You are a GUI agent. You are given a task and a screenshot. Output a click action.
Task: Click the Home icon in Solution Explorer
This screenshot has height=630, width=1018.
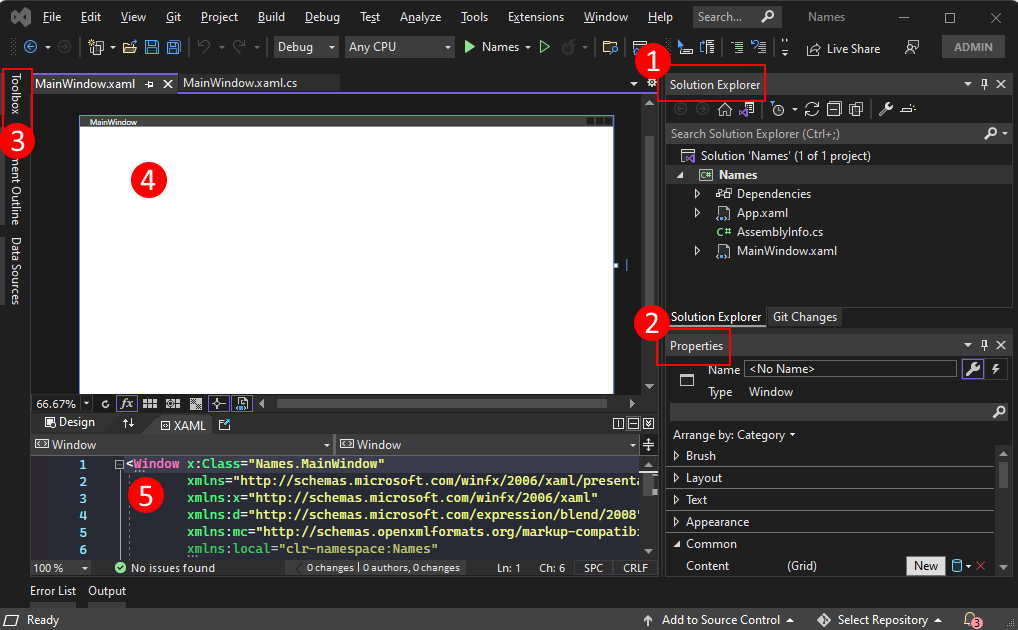[x=725, y=109]
